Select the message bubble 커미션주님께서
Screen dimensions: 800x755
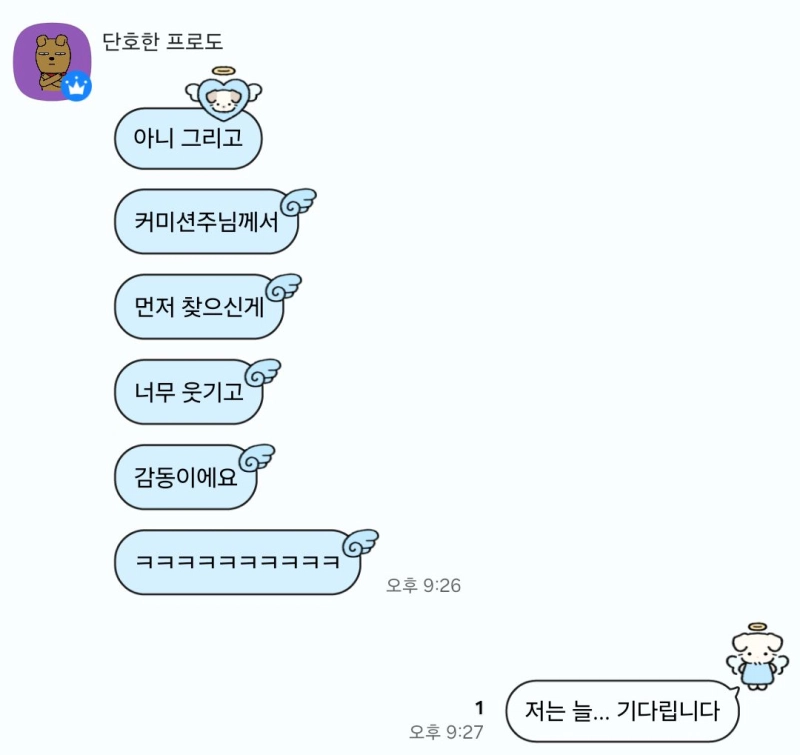pos(206,221)
